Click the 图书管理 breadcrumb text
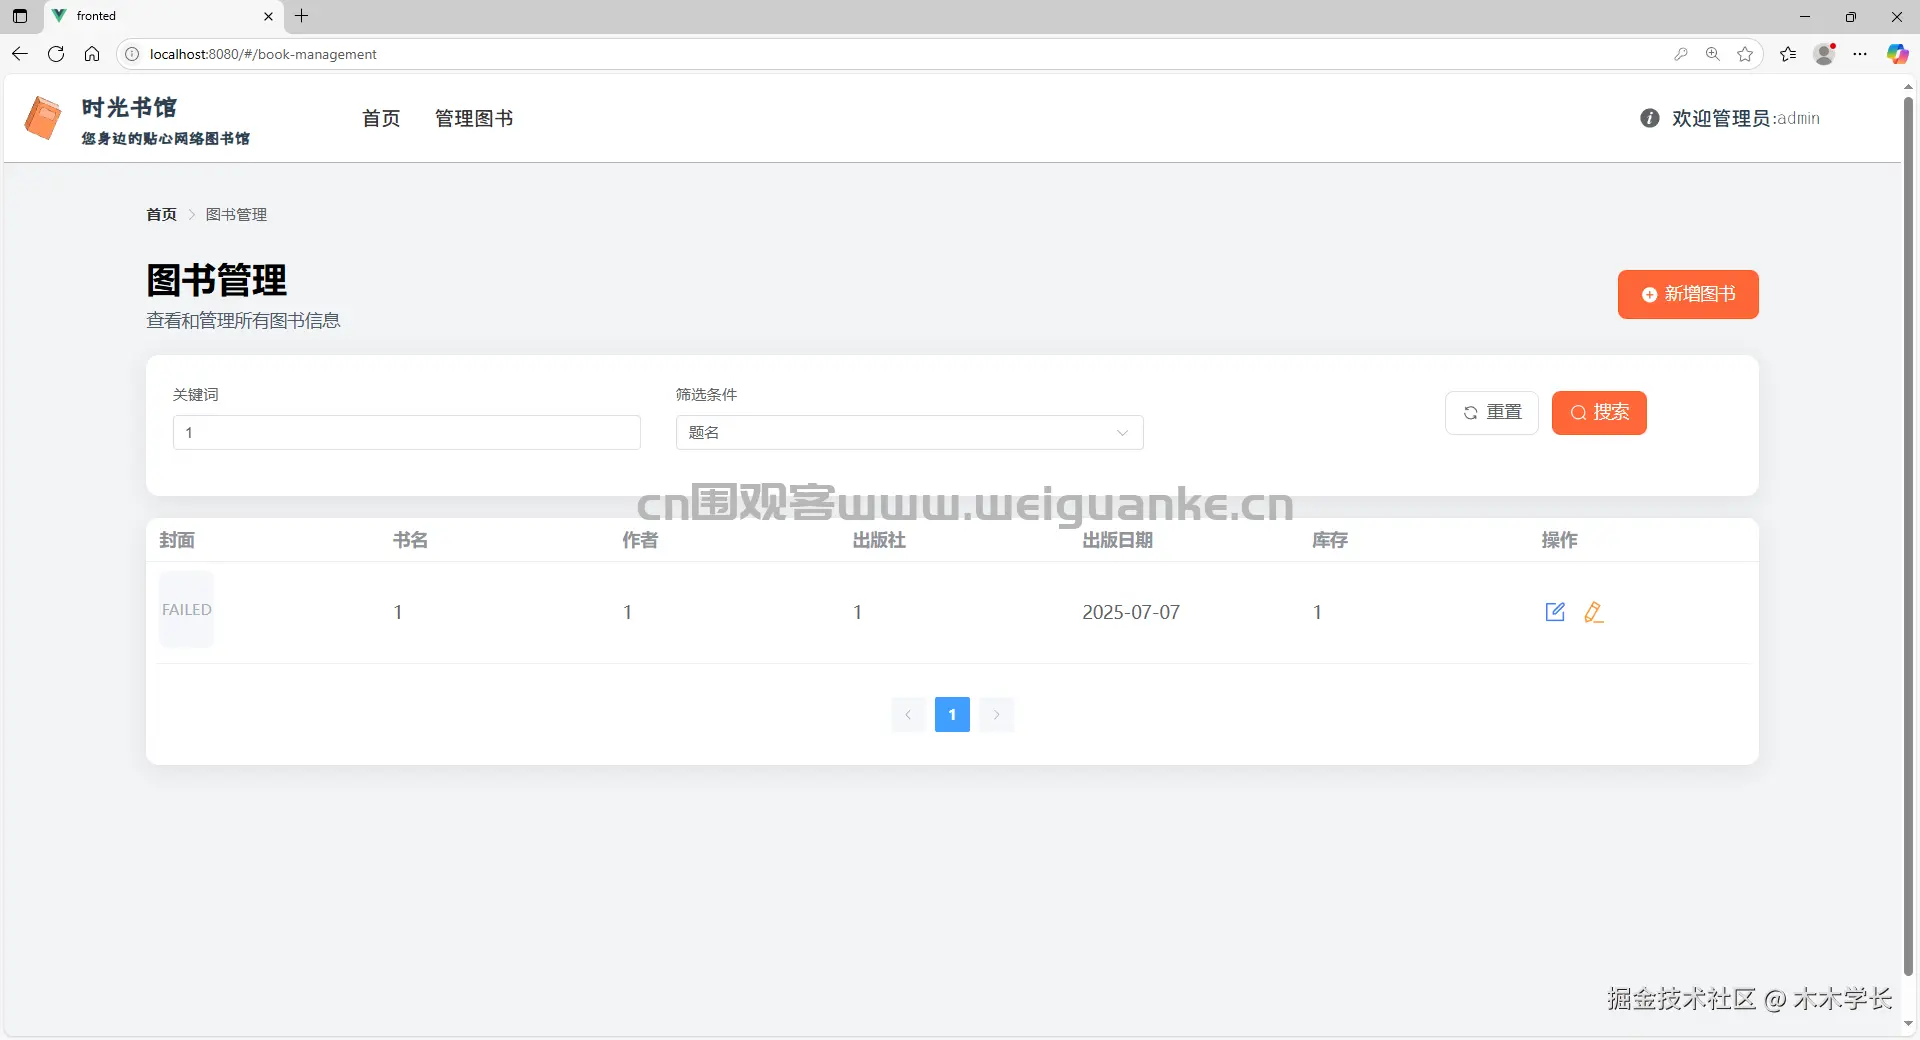The image size is (1920, 1040). tap(236, 214)
